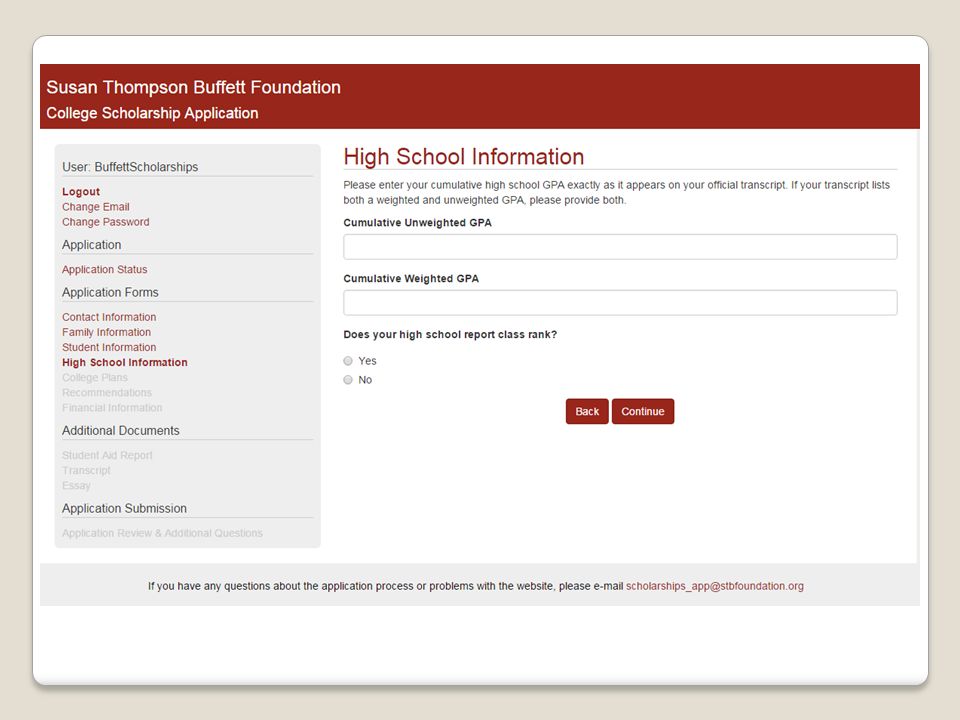Image resolution: width=960 pixels, height=720 pixels.
Task: Click the Back button
Action: pos(587,411)
